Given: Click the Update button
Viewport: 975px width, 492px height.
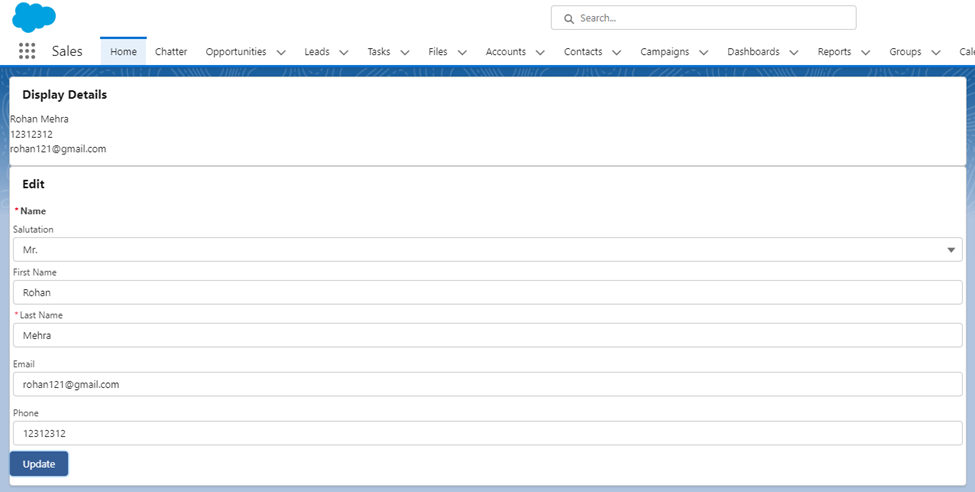Looking at the screenshot, I should 39,464.
